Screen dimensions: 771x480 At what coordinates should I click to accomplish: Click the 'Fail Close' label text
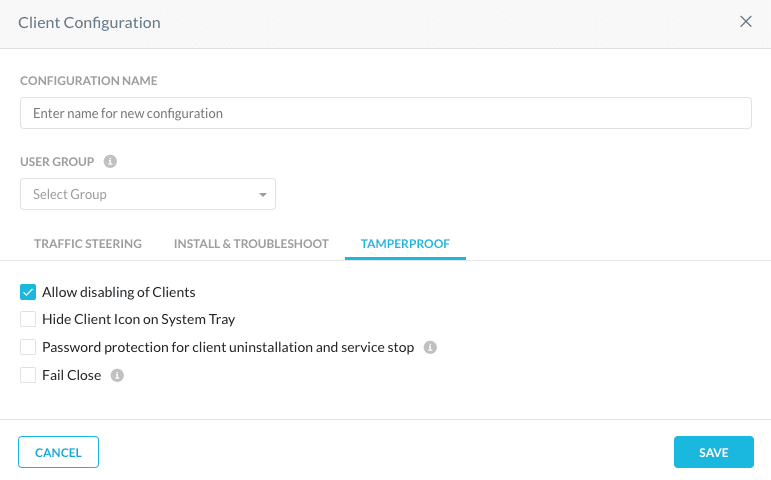[x=72, y=375]
